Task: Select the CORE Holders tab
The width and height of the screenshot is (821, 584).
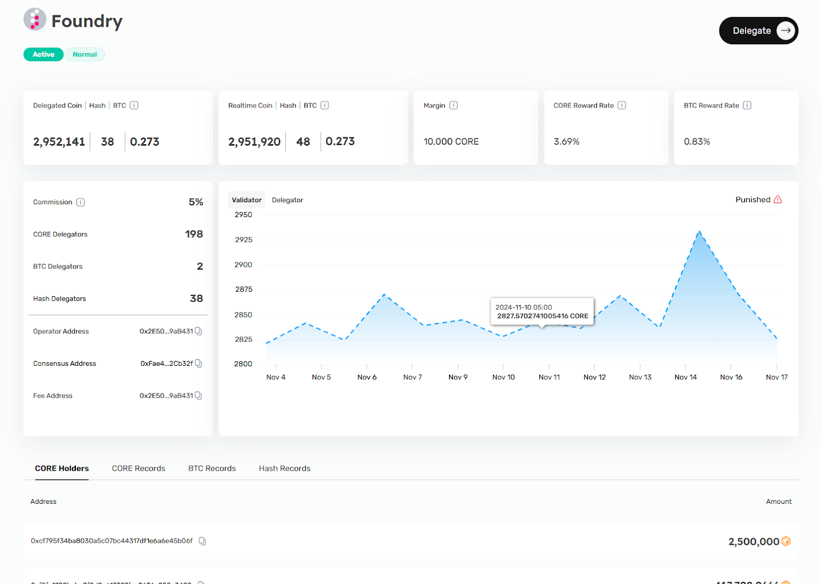Action: 62,468
